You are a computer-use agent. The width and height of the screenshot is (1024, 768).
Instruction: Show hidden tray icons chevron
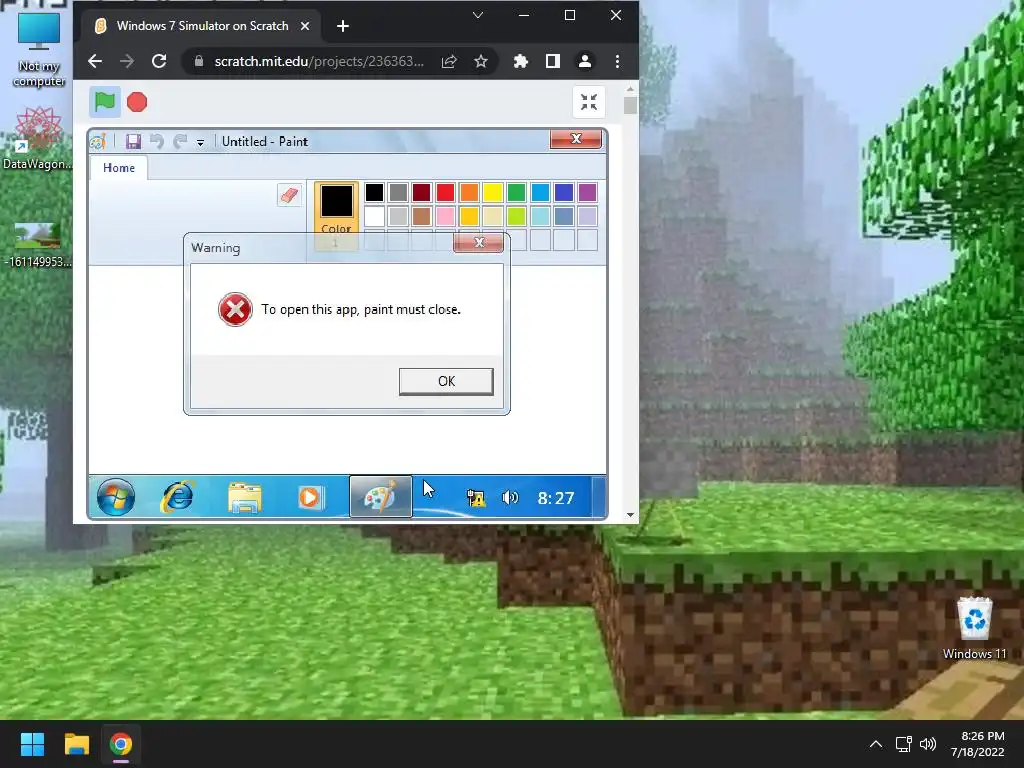pos(876,744)
